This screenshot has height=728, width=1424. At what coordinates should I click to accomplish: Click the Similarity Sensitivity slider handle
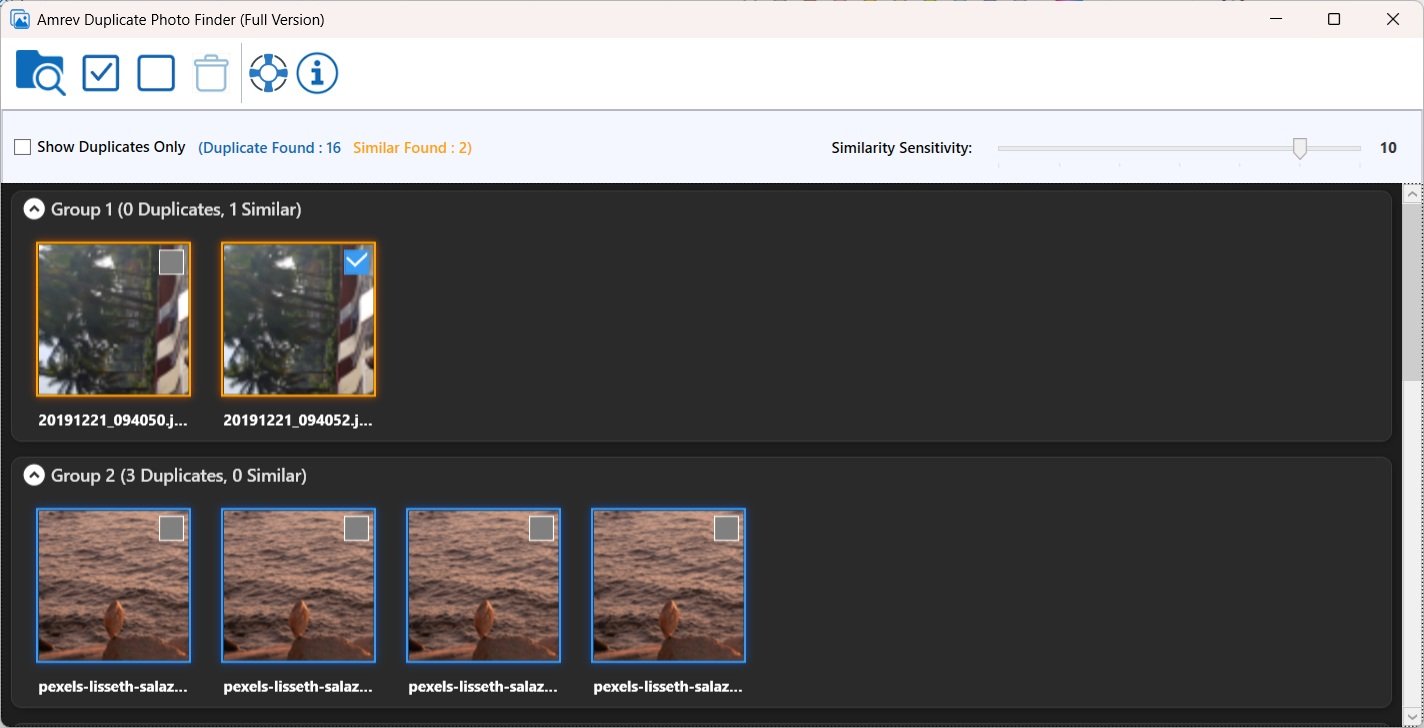click(x=1300, y=147)
